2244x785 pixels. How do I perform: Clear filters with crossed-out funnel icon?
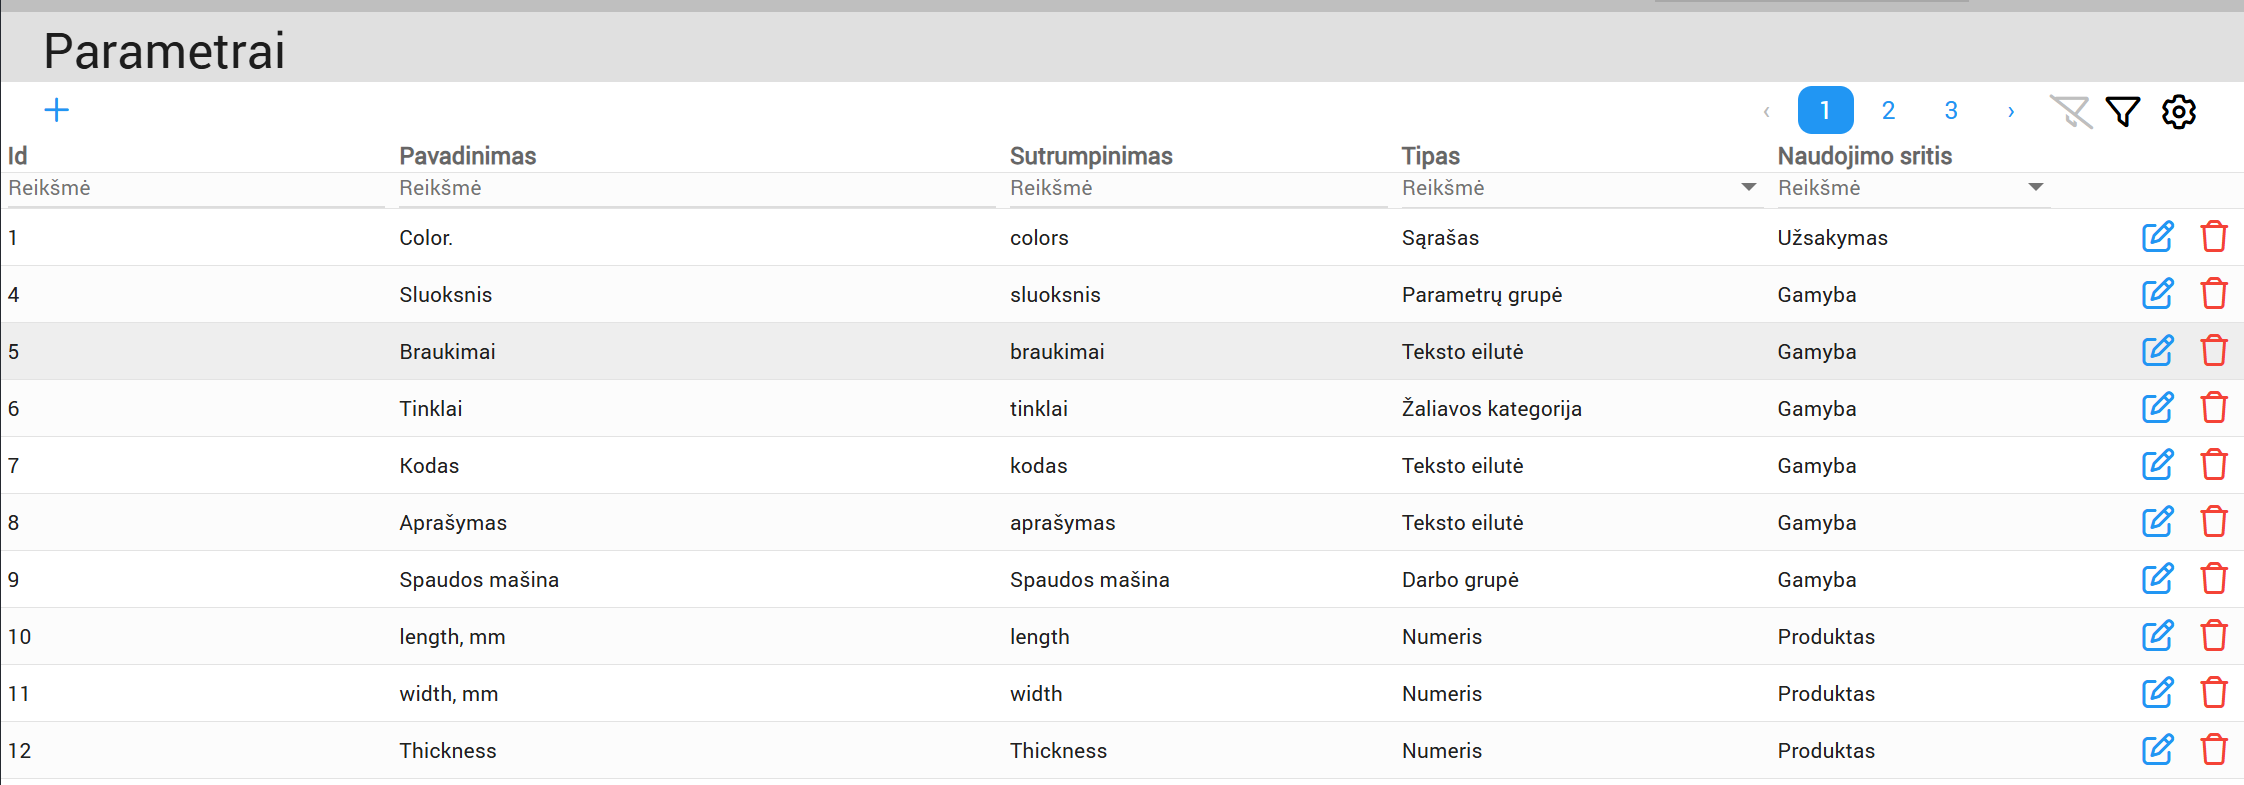click(x=2070, y=111)
